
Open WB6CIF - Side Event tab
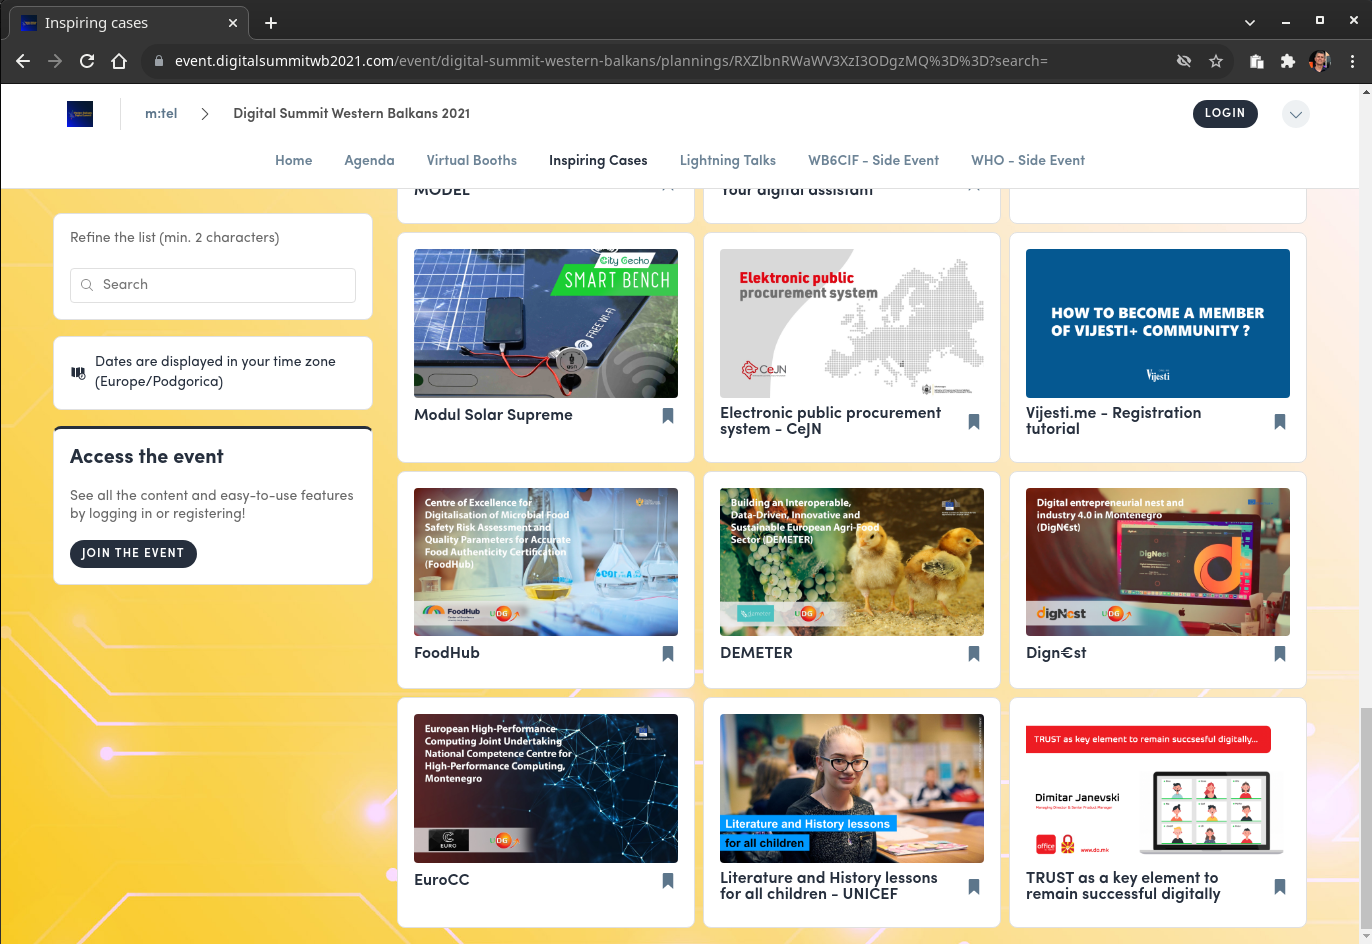click(x=874, y=160)
